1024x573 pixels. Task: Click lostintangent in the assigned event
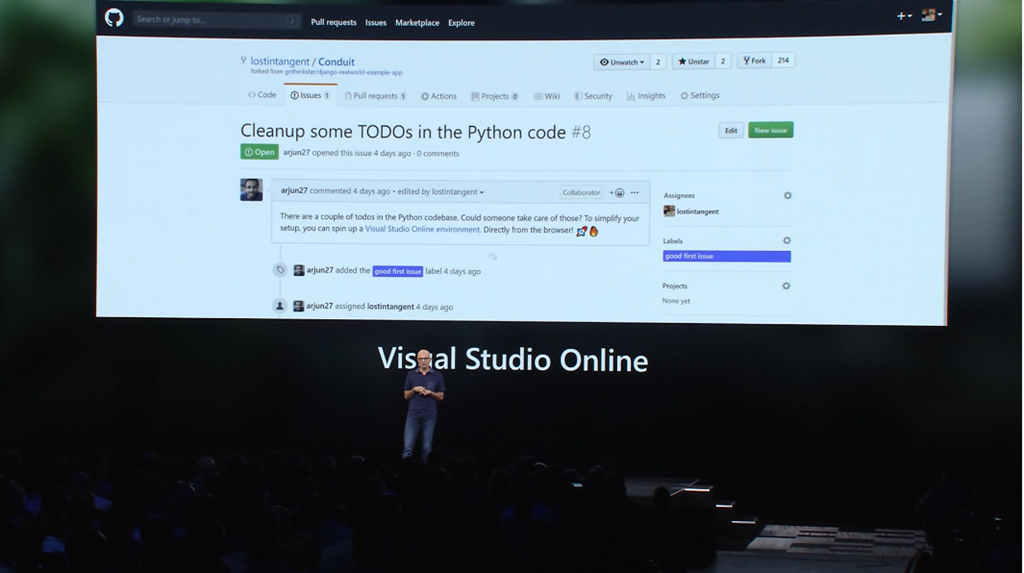coord(391,306)
